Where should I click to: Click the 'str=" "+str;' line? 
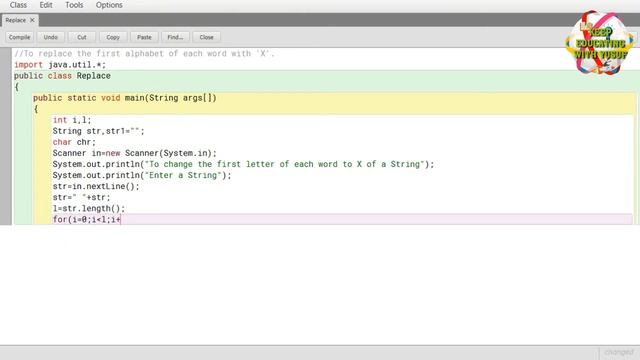[x=81, y=197]
